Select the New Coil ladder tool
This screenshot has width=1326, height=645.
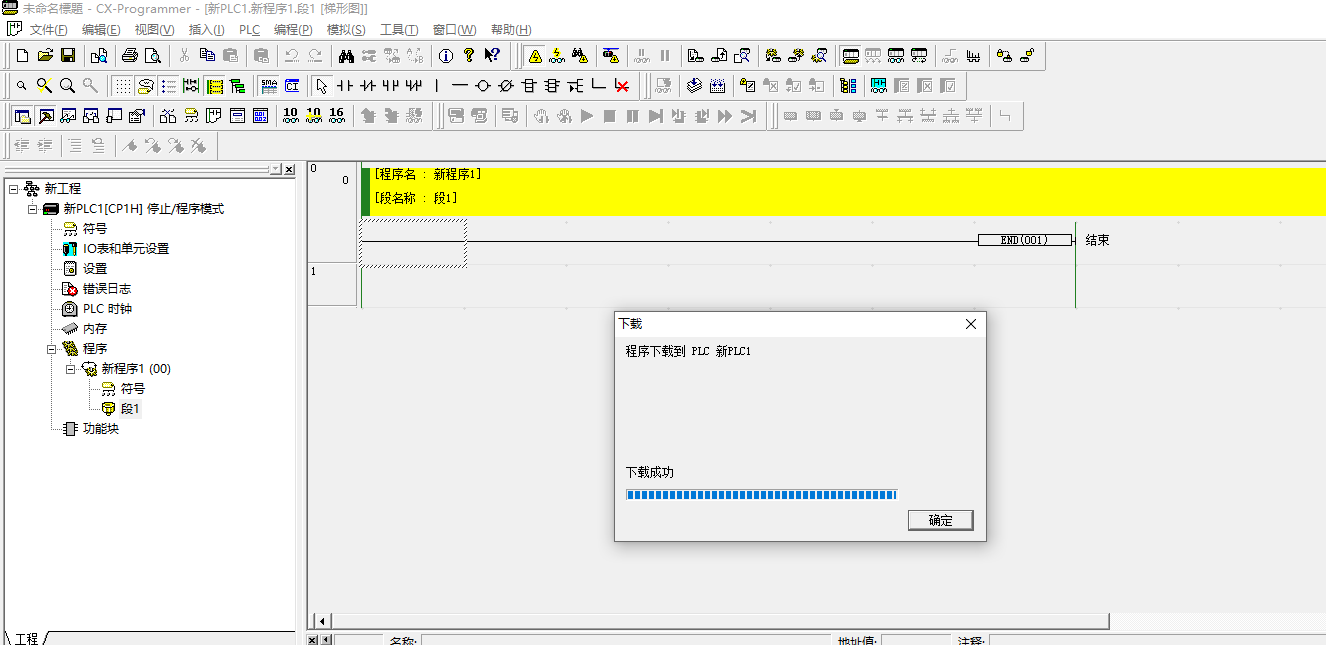tap(483, 86)
